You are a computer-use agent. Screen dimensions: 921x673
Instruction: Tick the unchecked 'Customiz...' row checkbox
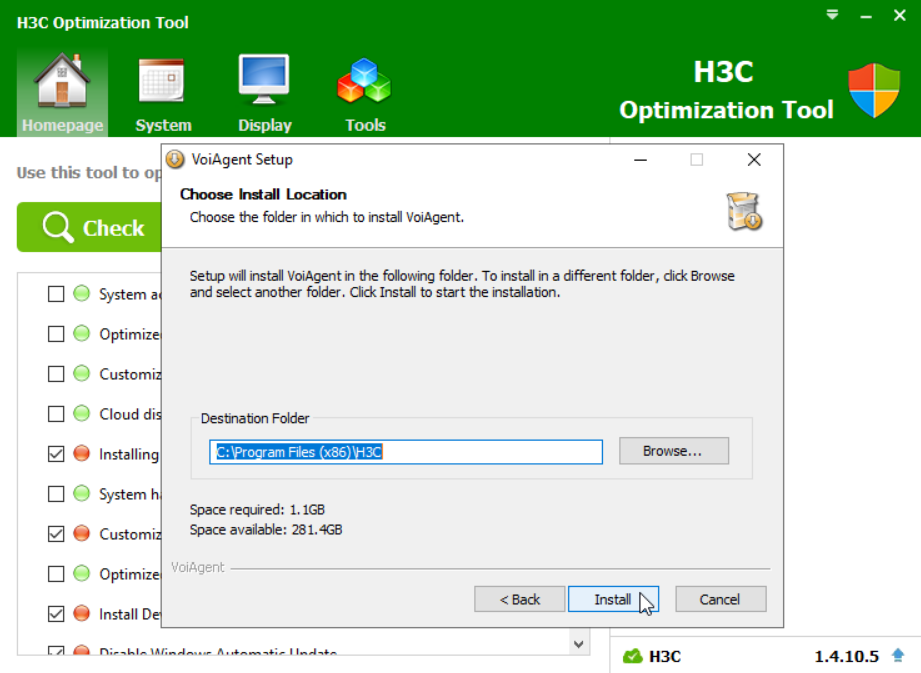pos(56,373)
